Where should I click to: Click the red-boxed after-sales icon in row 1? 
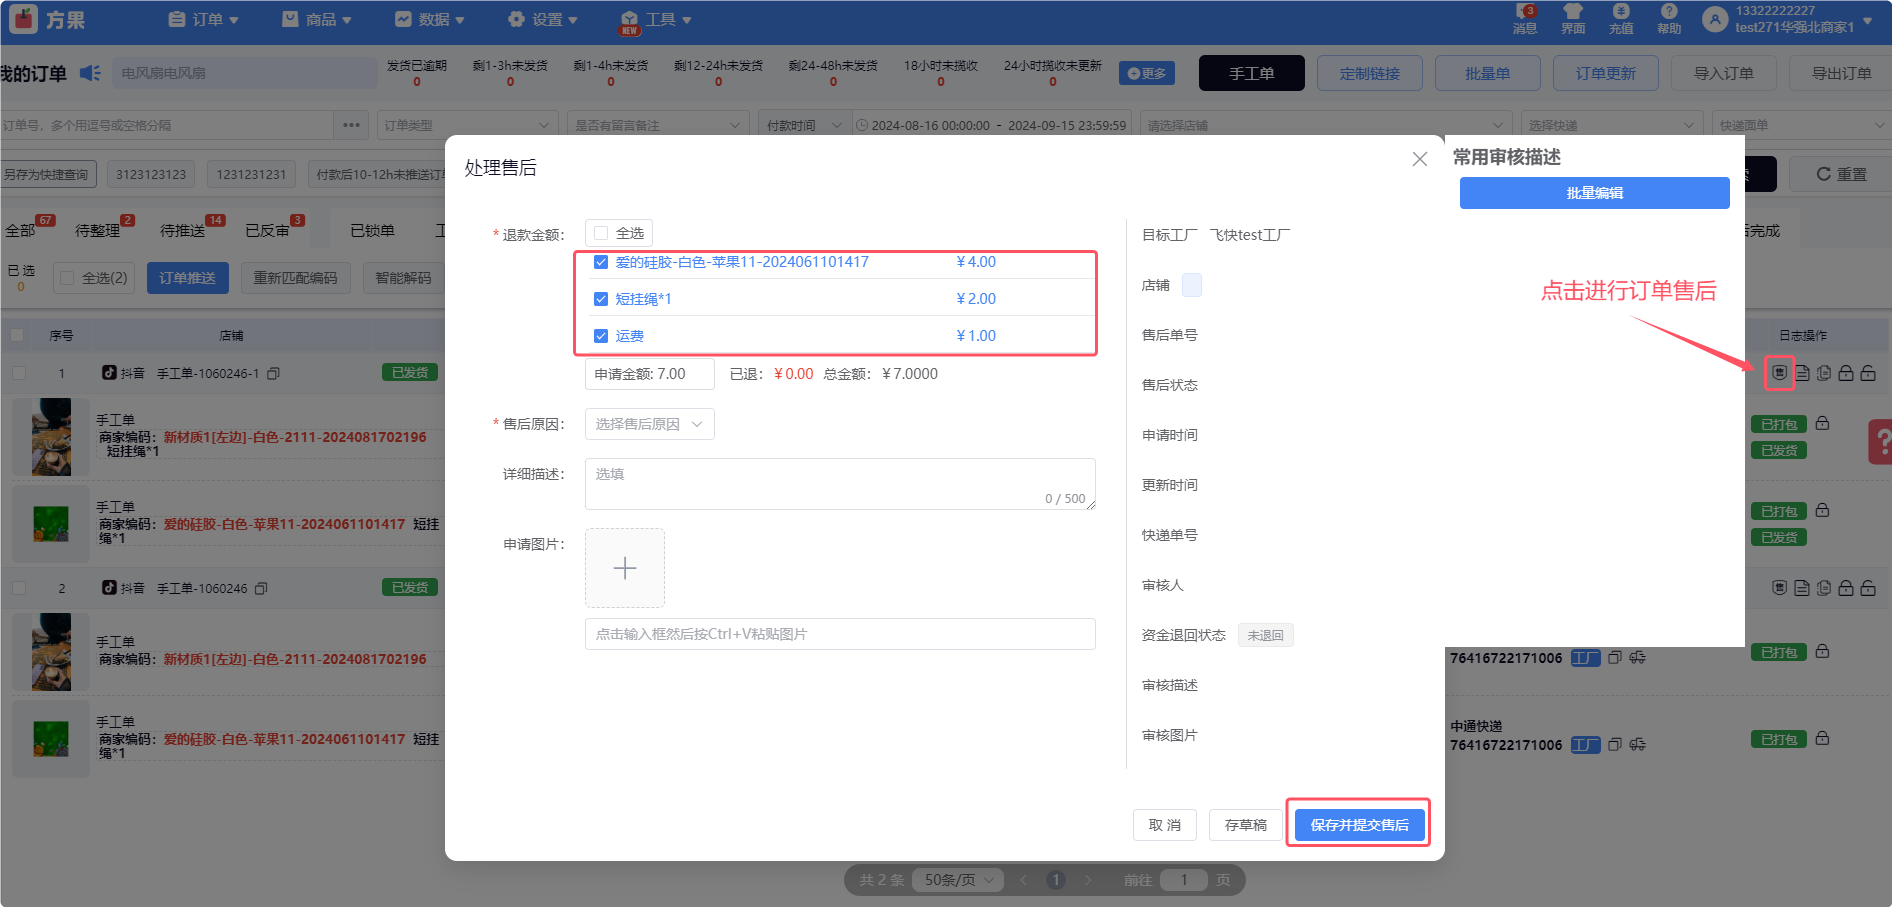(x=1779, y=373)
